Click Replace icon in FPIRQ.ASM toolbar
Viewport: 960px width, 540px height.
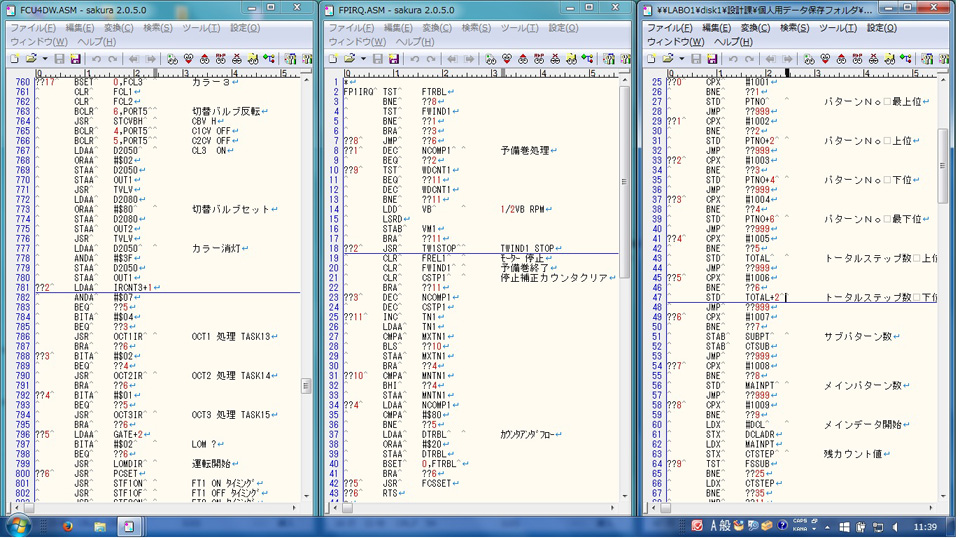click(539, 59)
